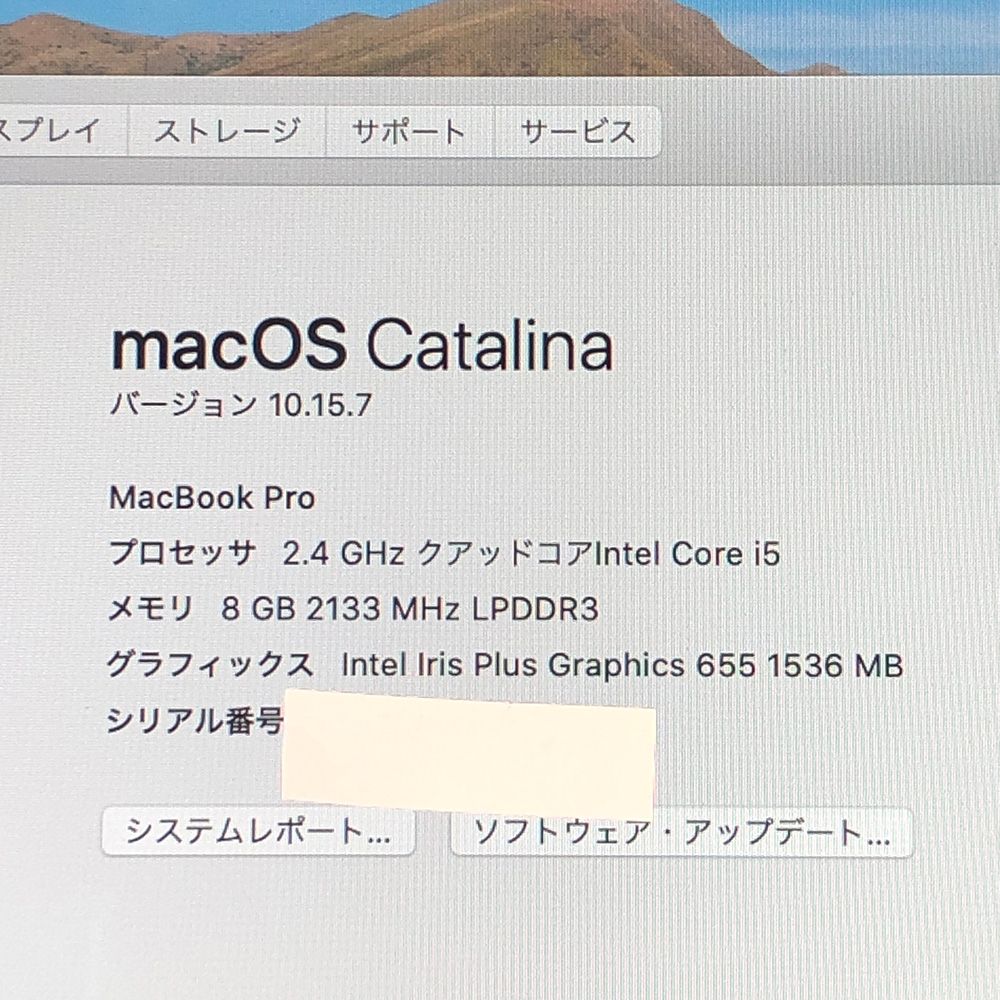Click the プロセッサ label

[x=182, y=552]
